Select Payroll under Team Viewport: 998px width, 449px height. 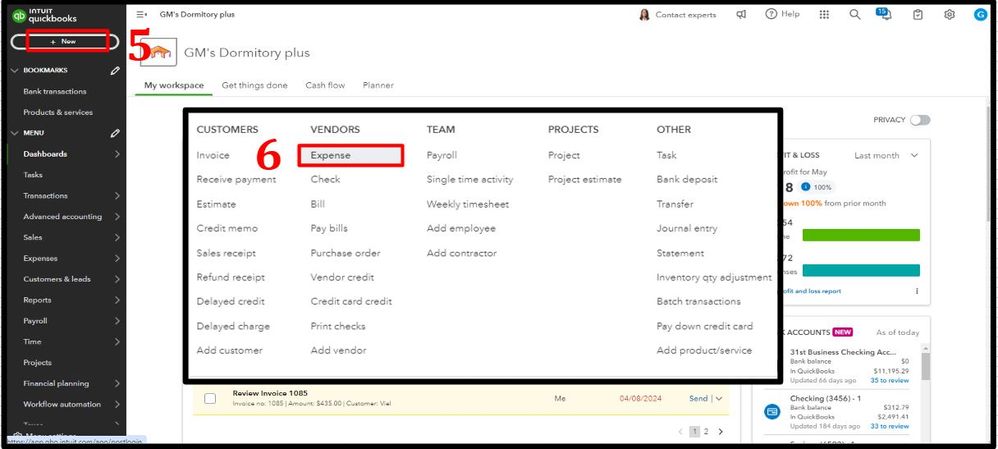pyautogui.click(x=442, y=155)
